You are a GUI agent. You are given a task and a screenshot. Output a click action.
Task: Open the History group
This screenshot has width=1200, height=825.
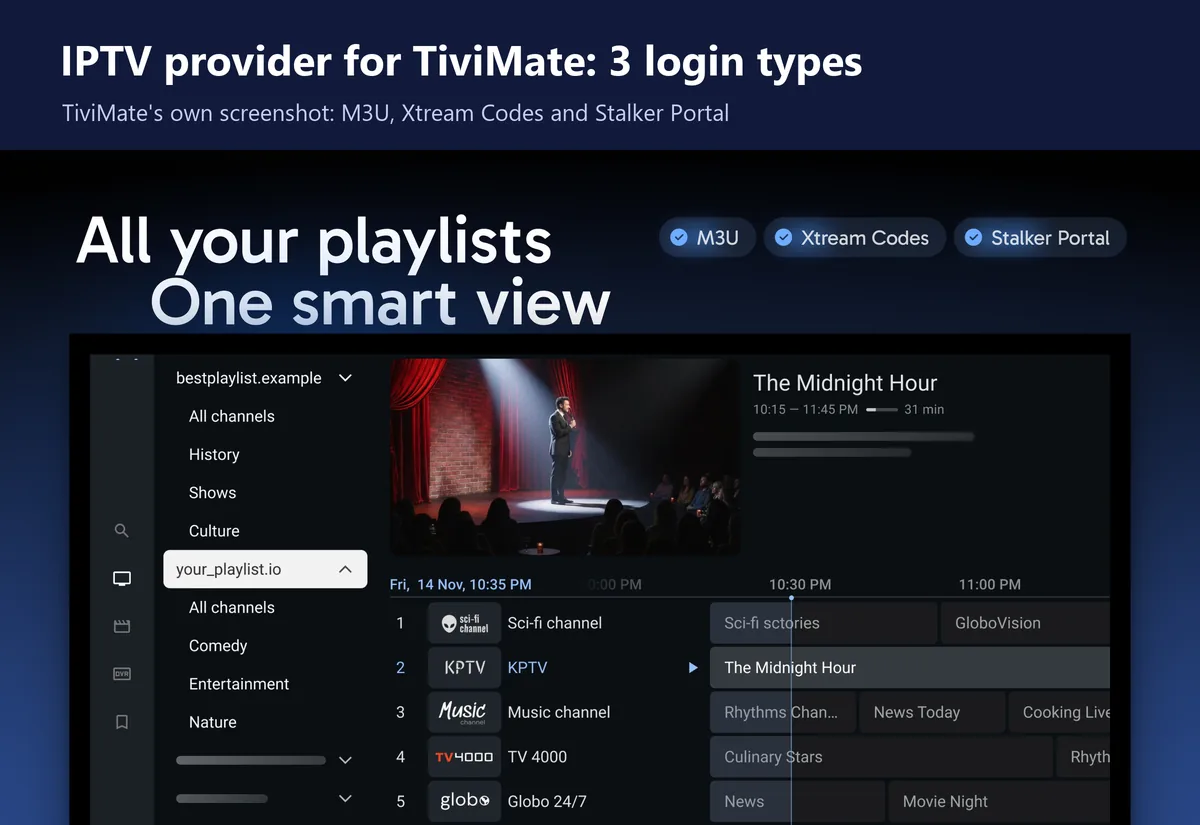(x=214, y=454)
